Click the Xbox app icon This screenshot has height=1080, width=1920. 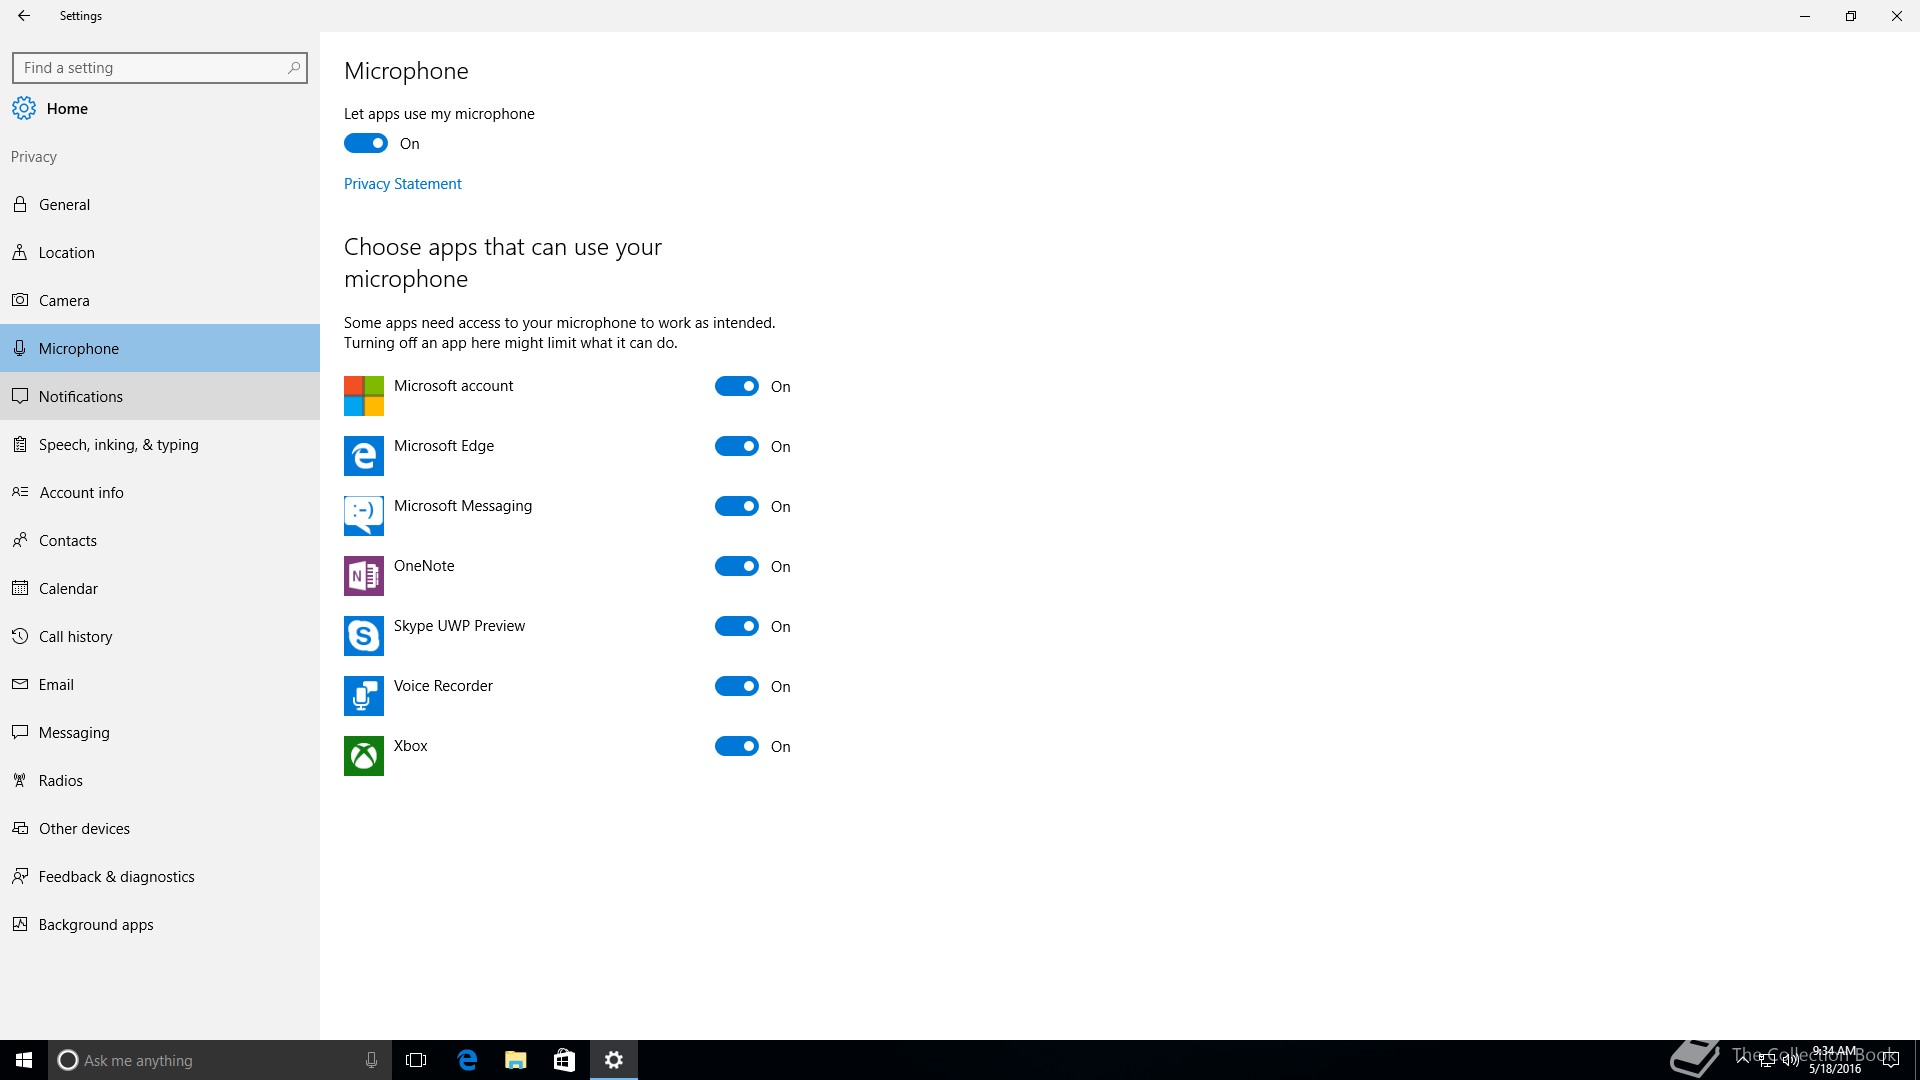pyautogui.click(x=364, y=756)
